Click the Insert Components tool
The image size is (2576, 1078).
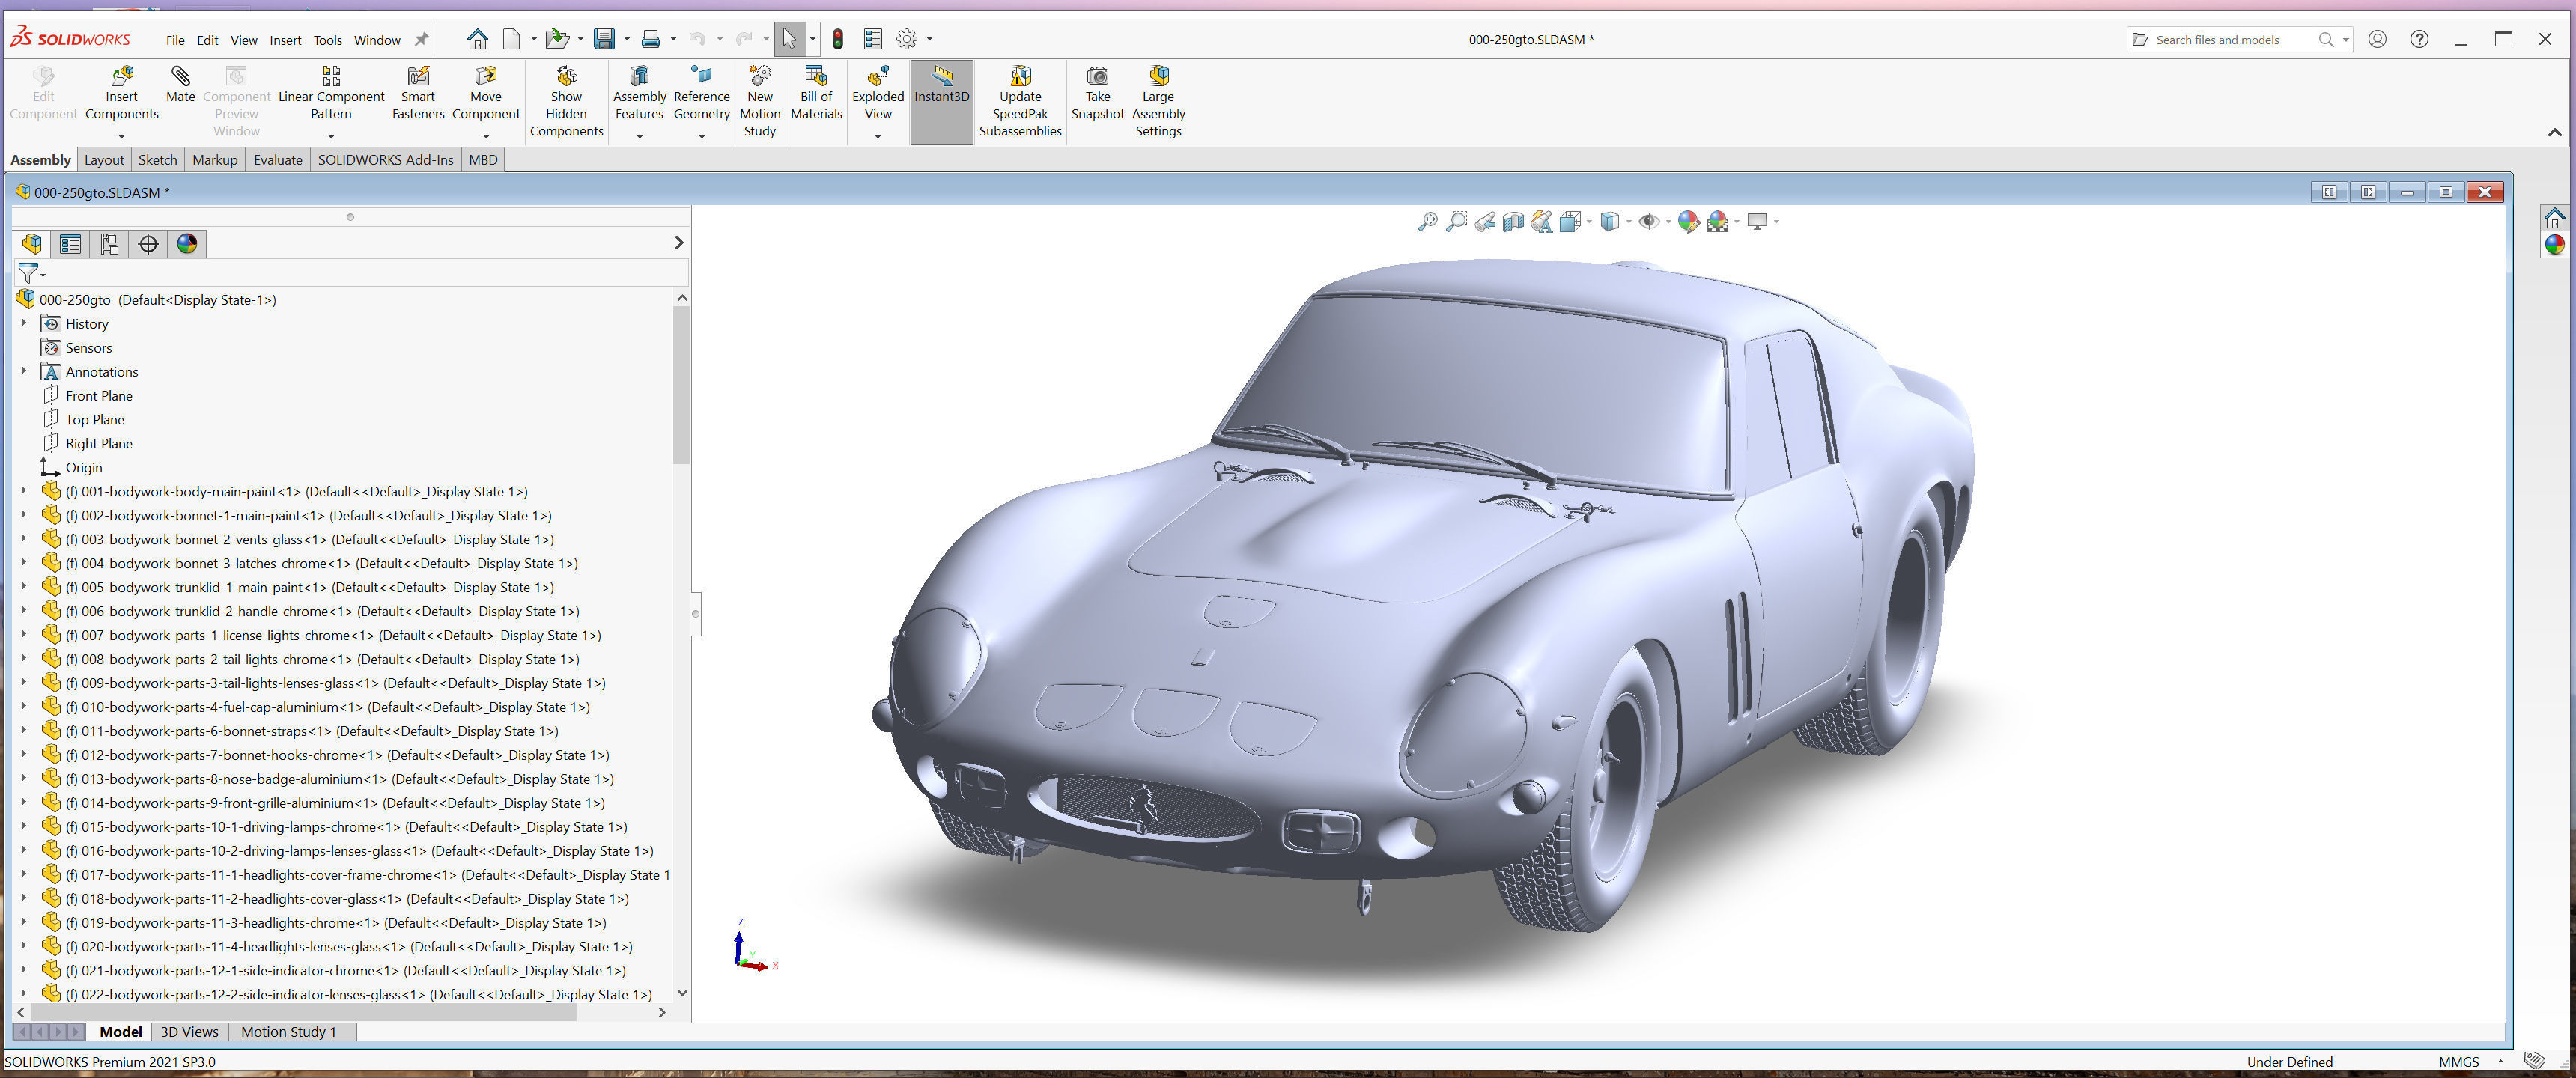tap(121, 94)
